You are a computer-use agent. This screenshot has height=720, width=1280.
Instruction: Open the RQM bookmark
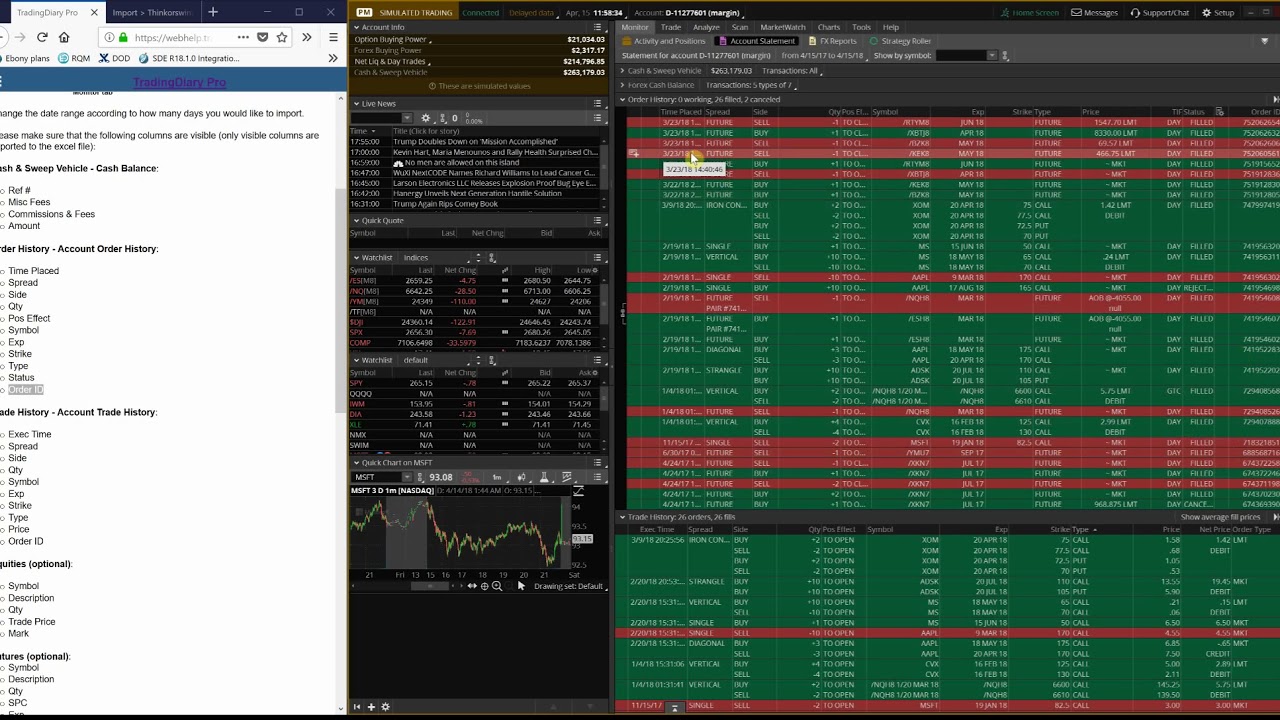coord(74,58)
